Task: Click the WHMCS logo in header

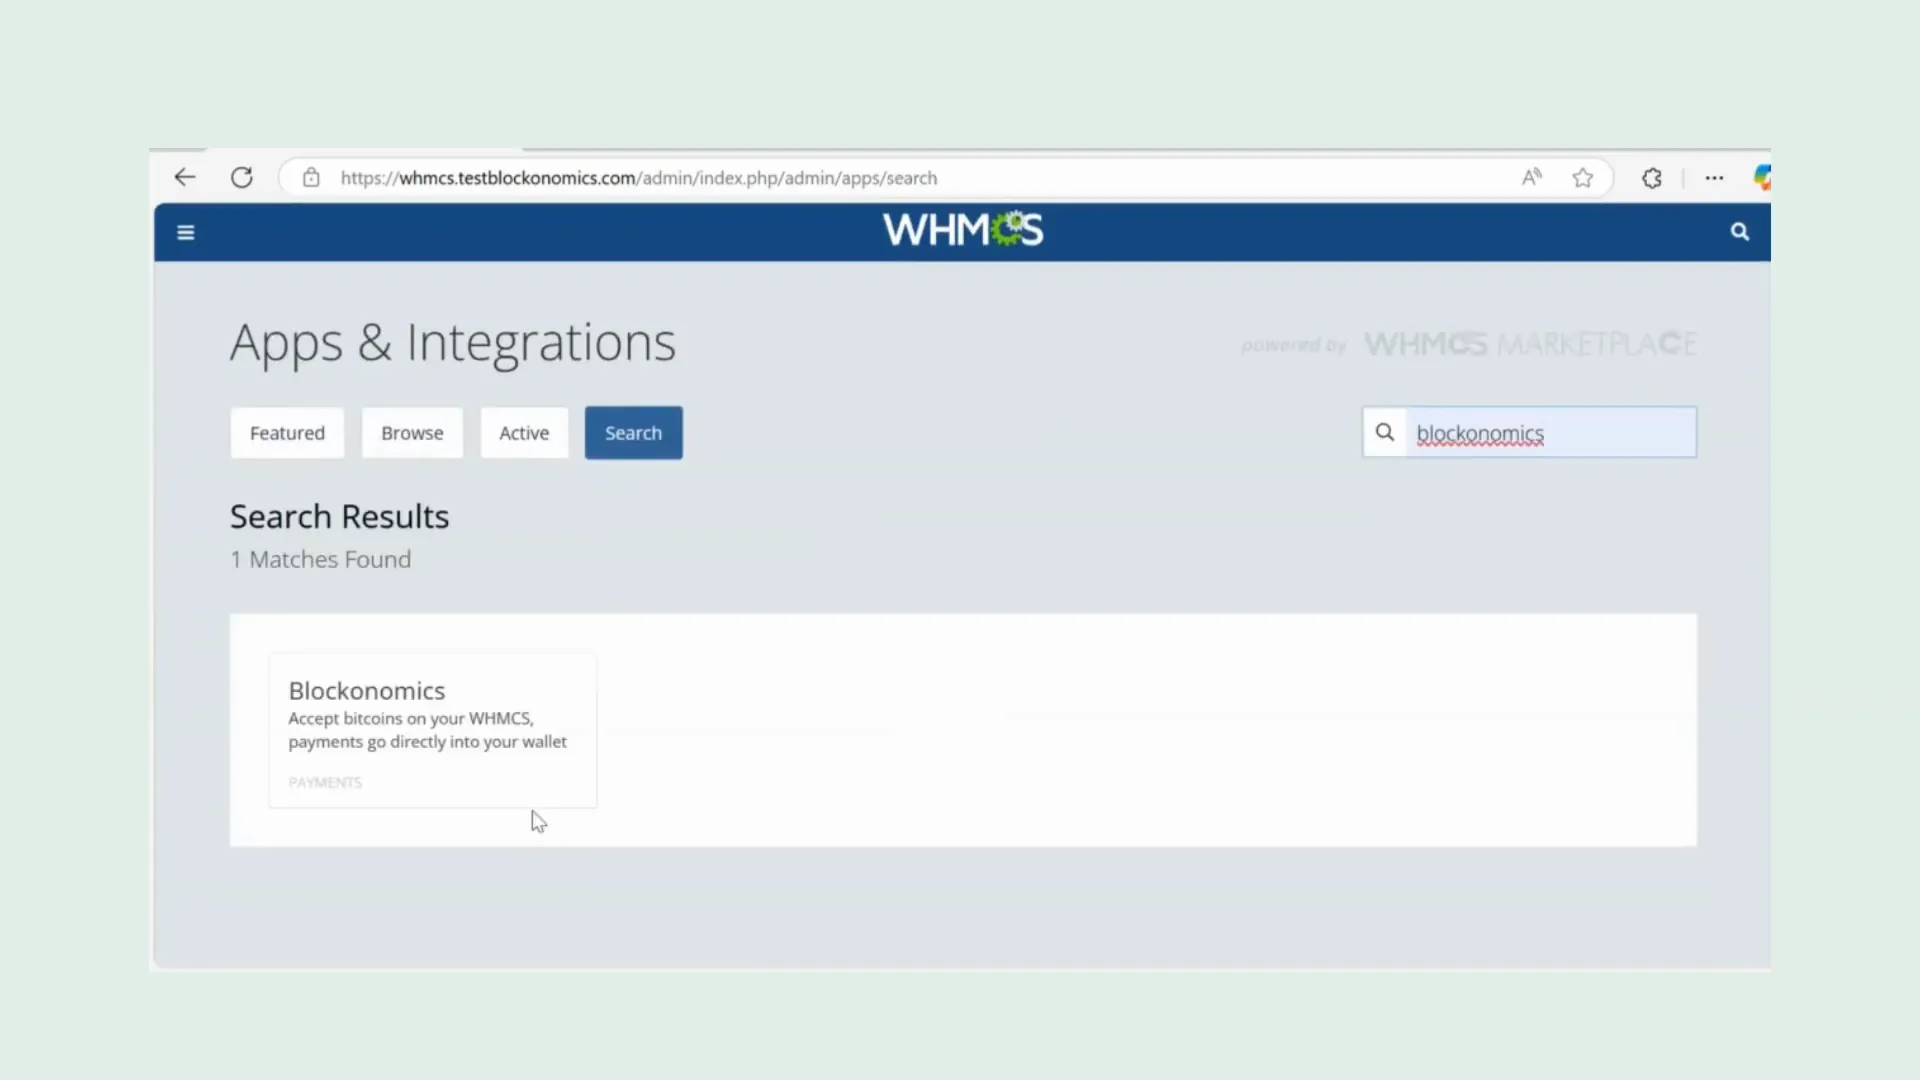Action: 962,231
